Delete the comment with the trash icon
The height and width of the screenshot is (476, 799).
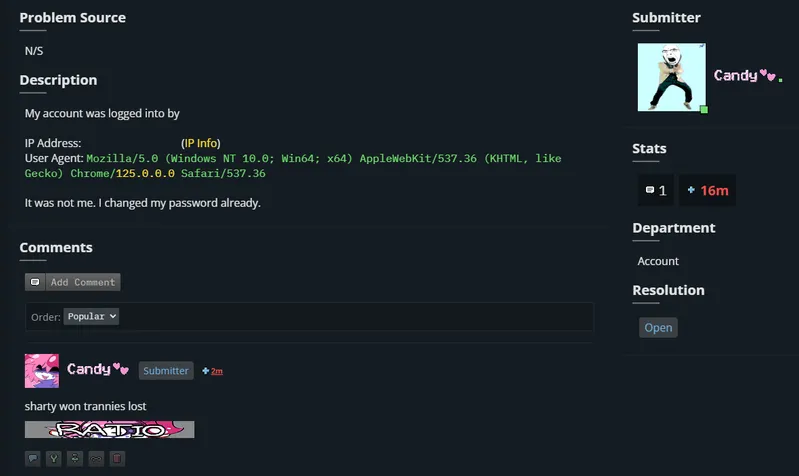[x=117, y=458]
